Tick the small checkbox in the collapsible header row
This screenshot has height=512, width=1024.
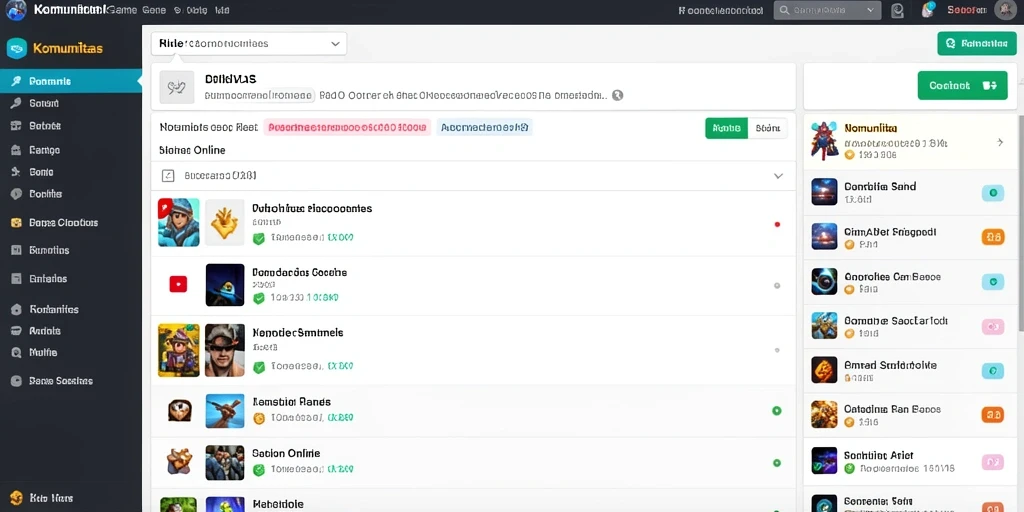coord(168,176)
